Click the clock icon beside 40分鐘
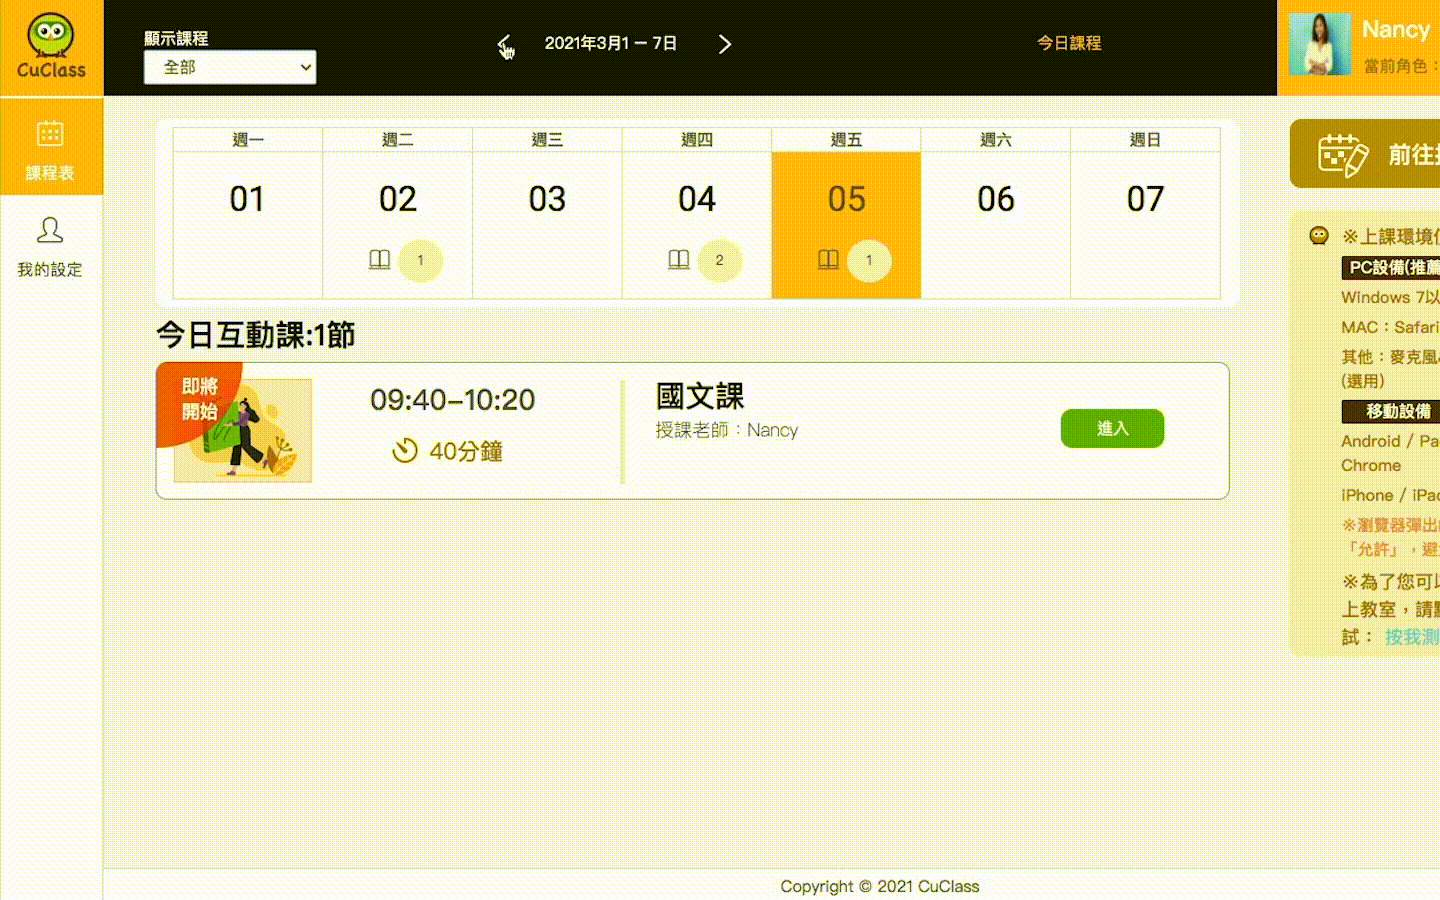 [405, 451]
